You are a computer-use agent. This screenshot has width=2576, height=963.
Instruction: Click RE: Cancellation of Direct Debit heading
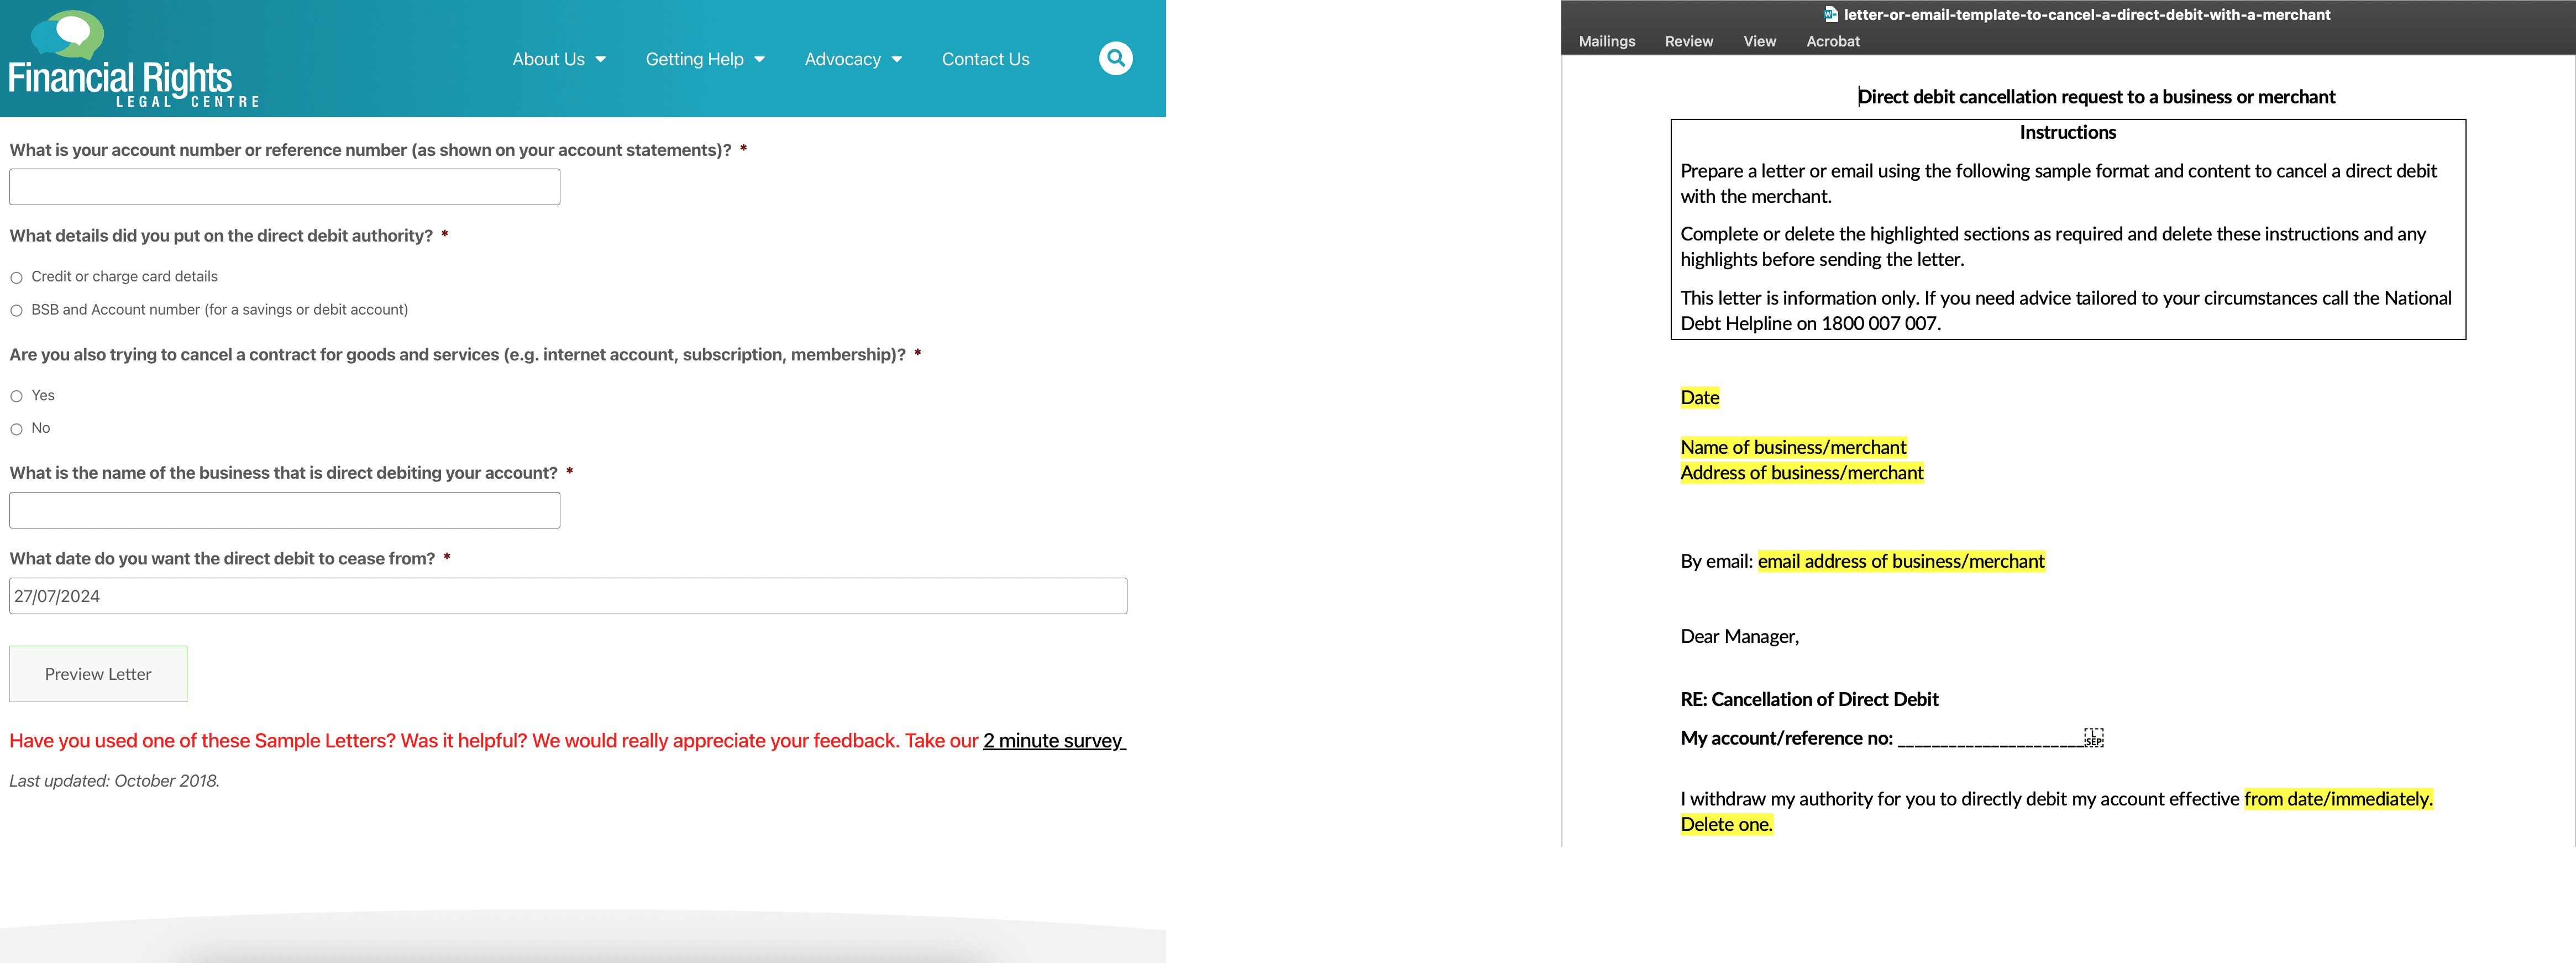[1809, 700]
